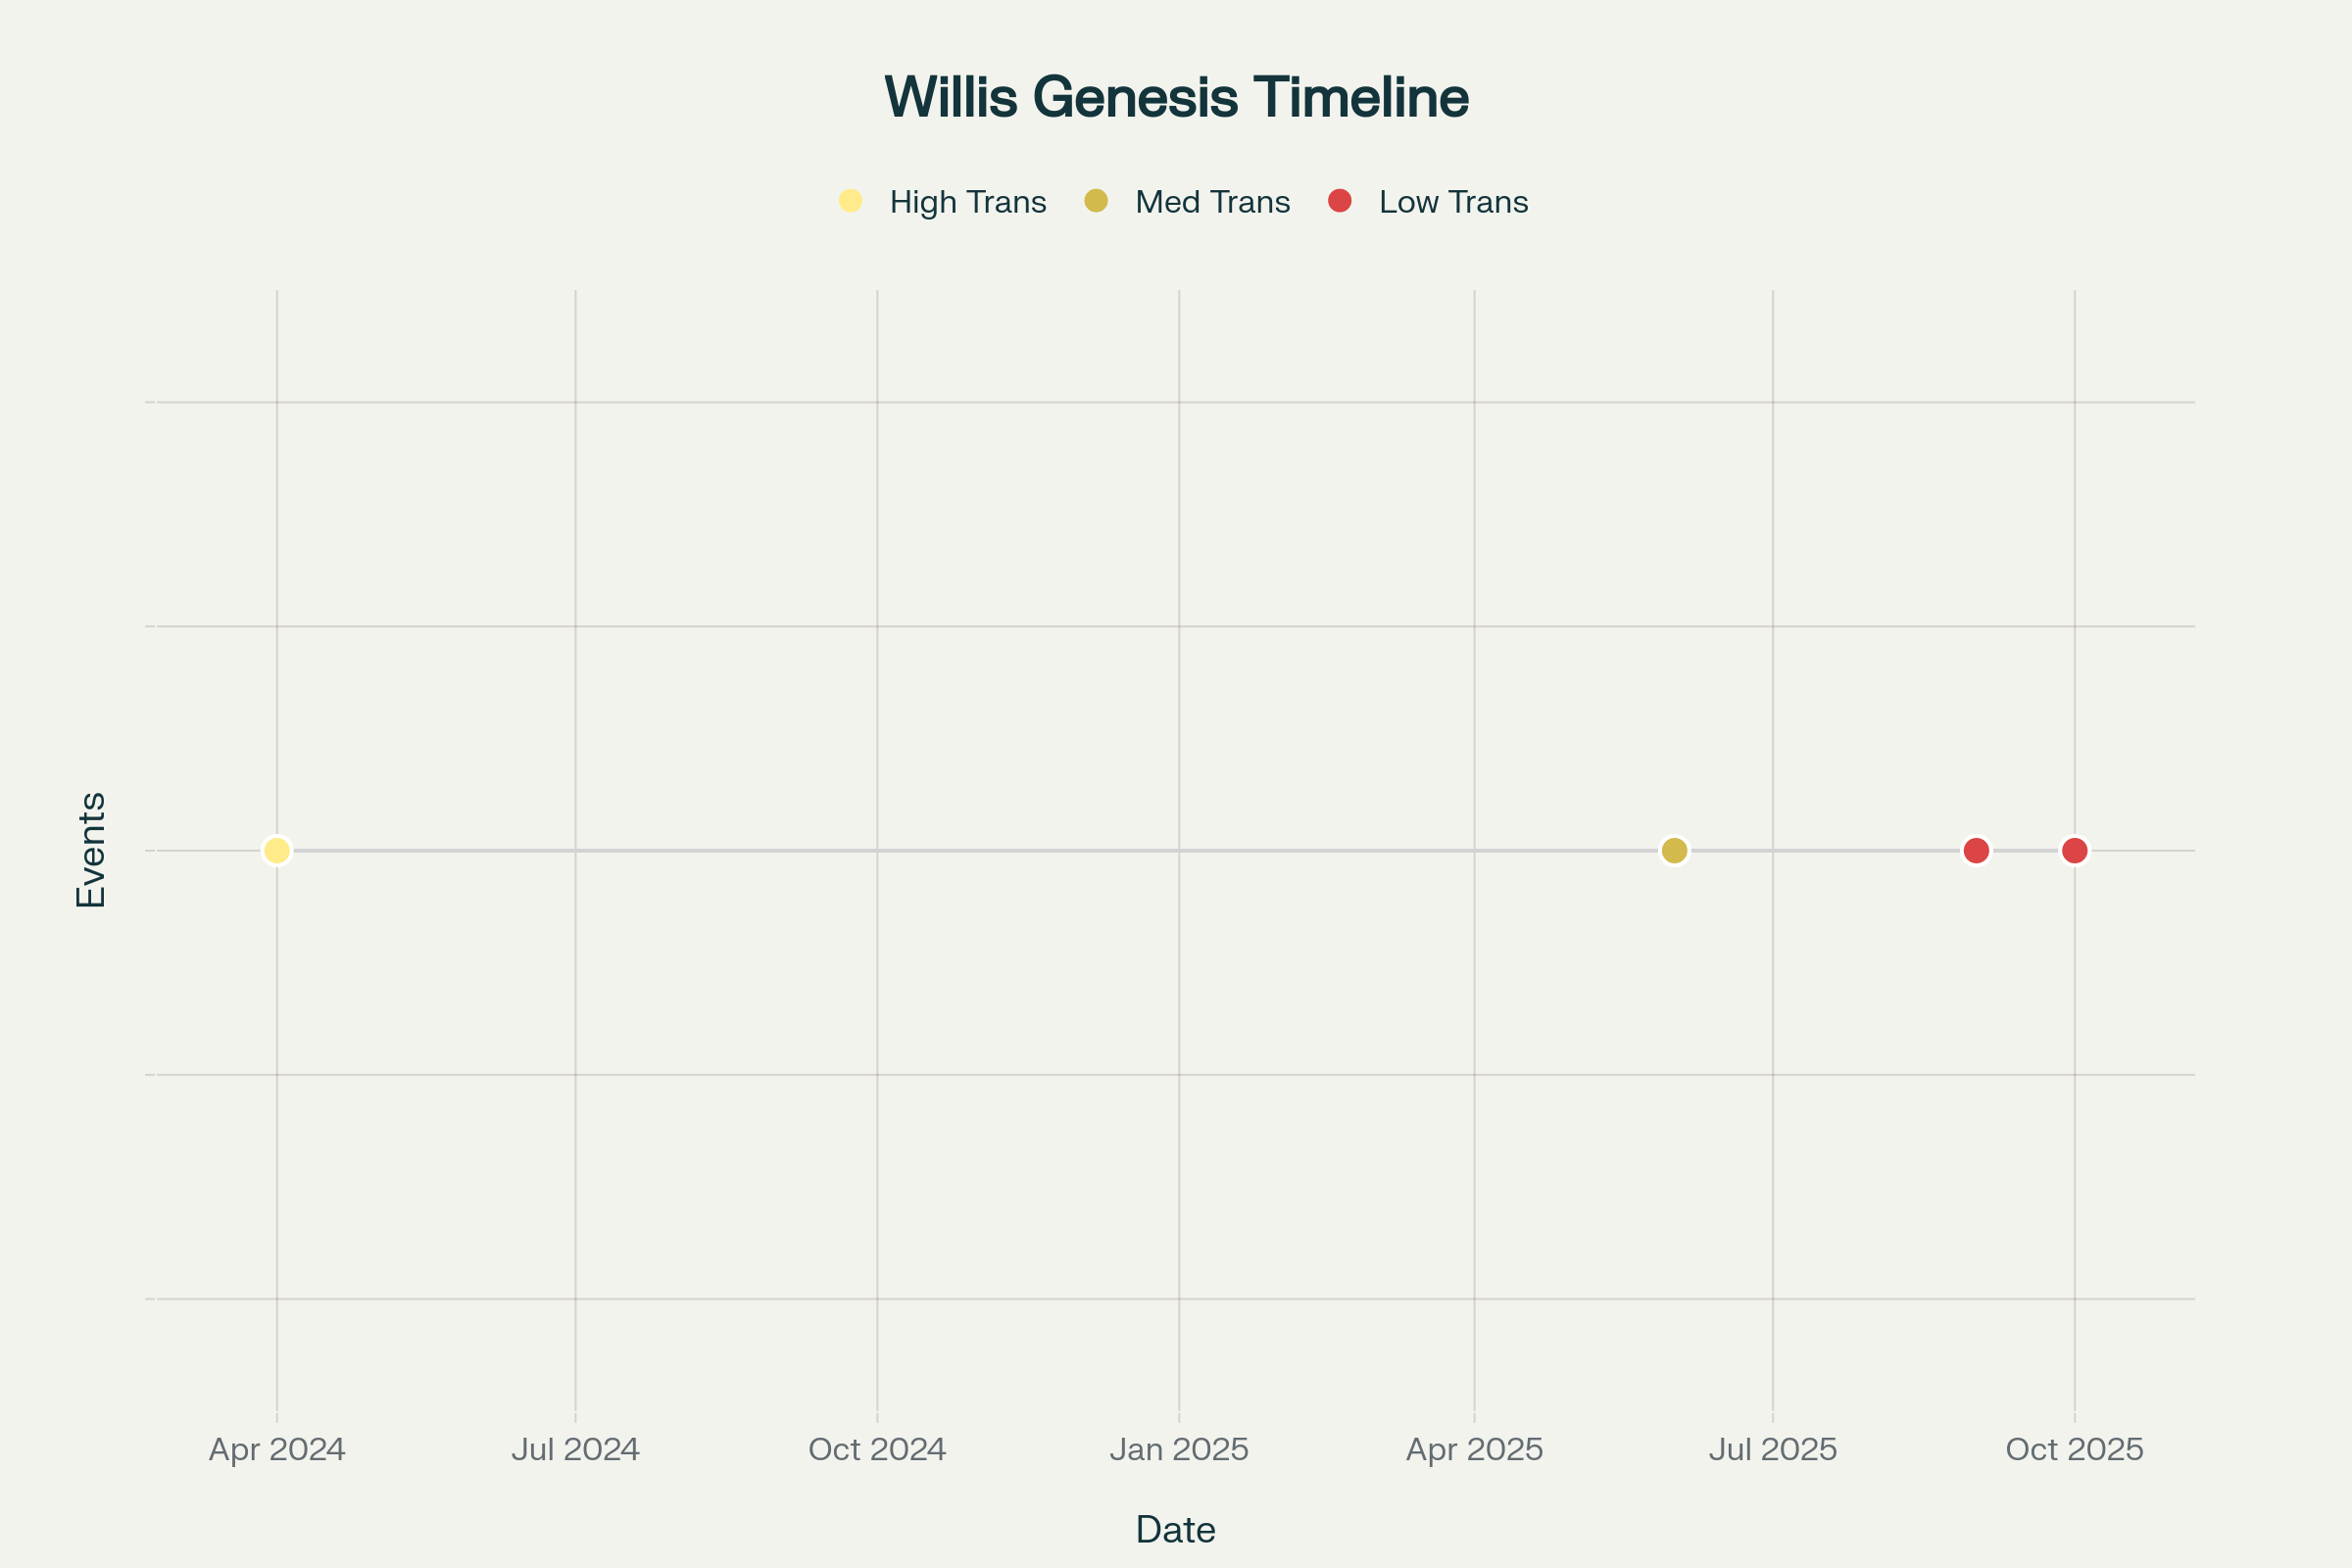2352x1568 pixels.
Task: Click the gold Med Trans legend dot
Action: pyautogui.click(x=1096, y=201)
